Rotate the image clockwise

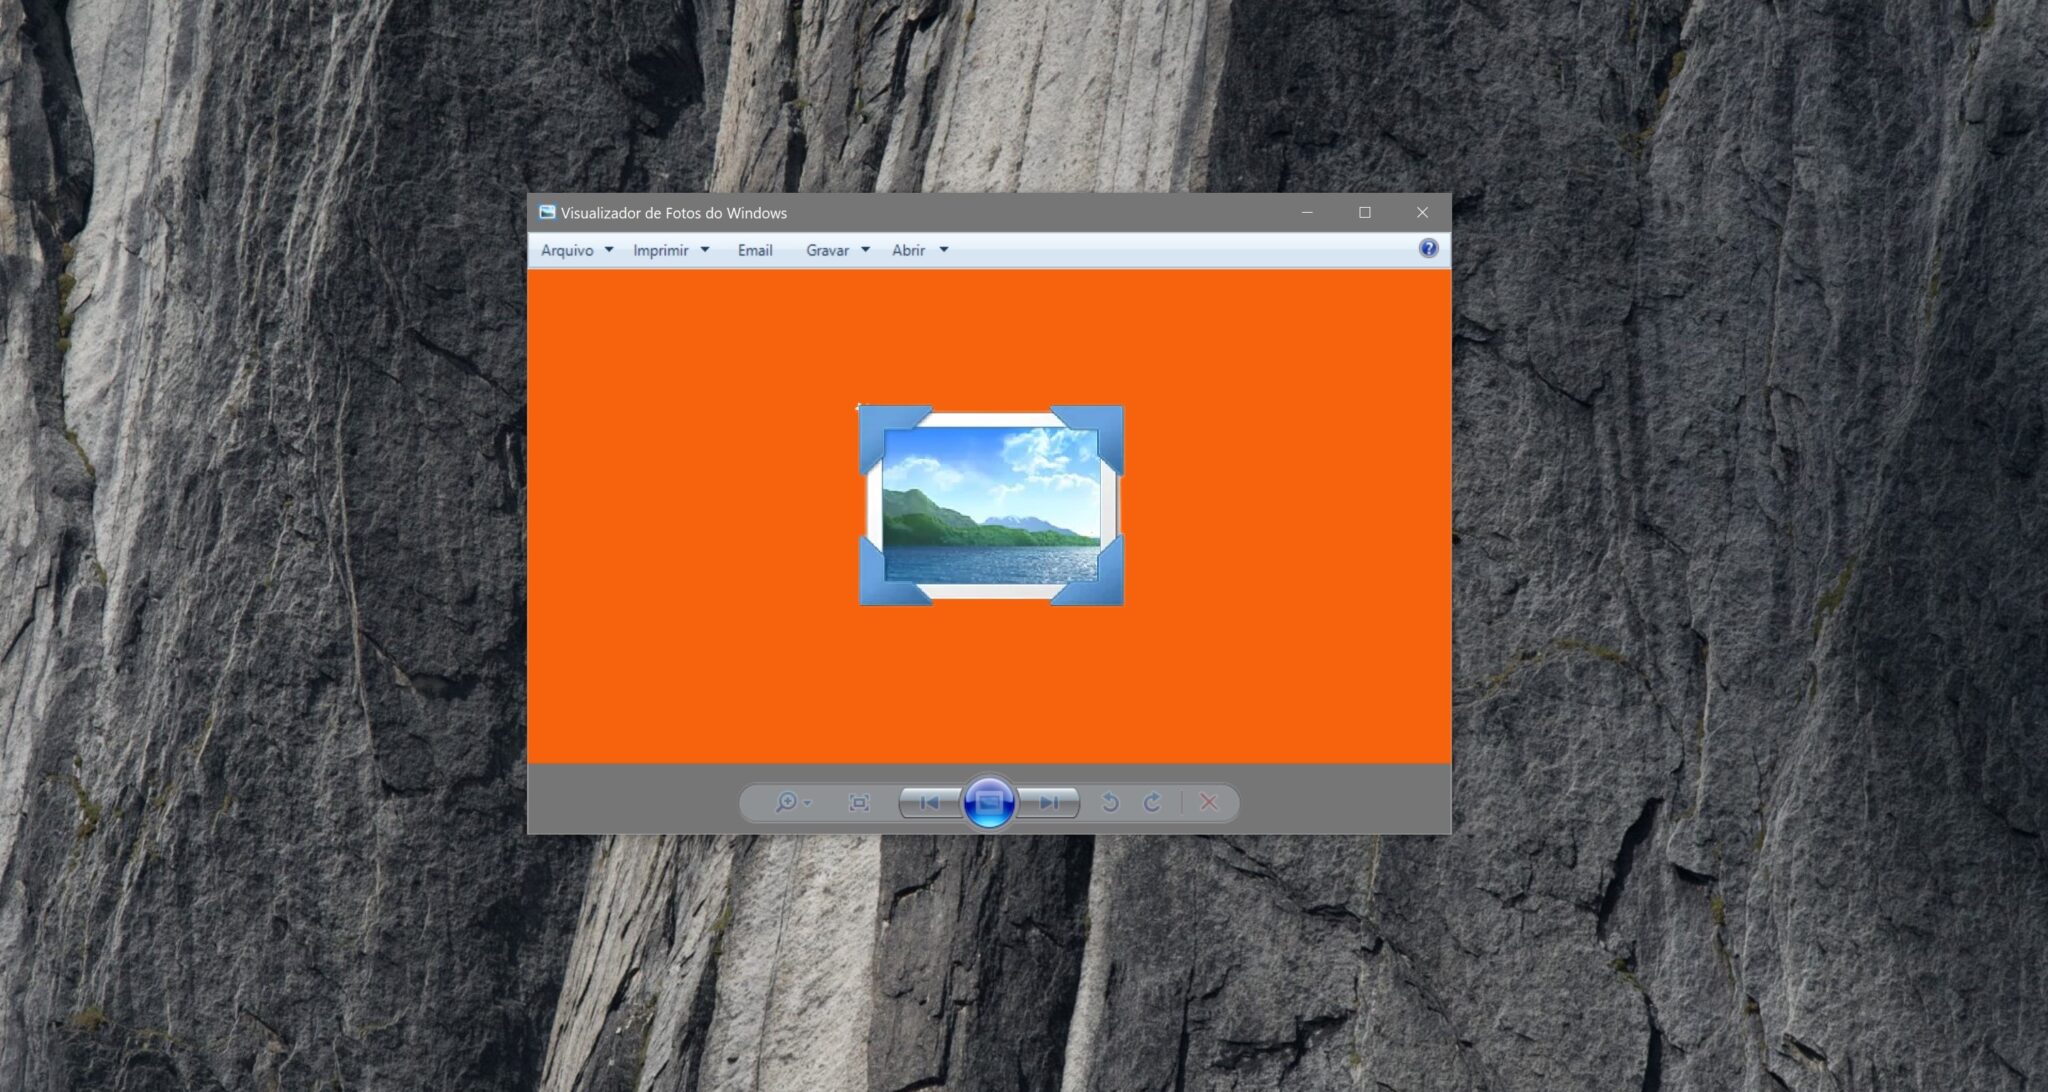click(x=1154, y=802)
